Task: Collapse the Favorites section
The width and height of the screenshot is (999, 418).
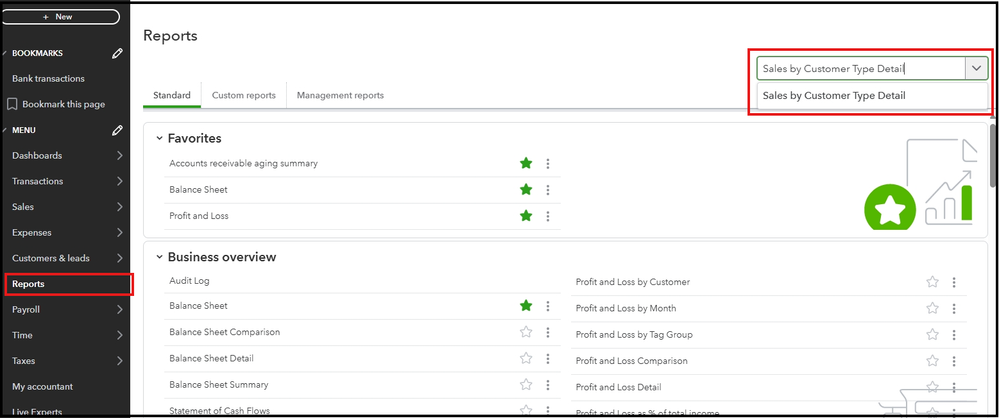Action: [158, 139]
